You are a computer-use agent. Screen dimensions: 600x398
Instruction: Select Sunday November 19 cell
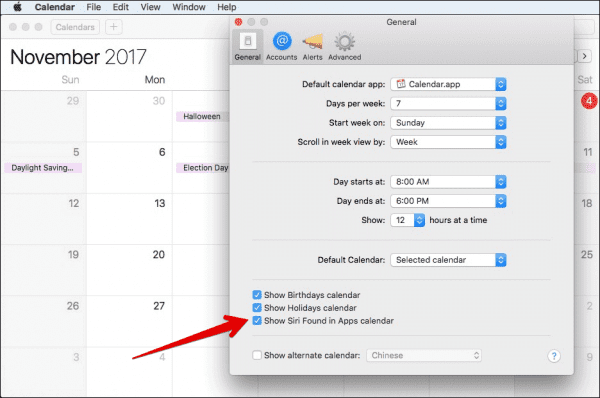point(44,270)
